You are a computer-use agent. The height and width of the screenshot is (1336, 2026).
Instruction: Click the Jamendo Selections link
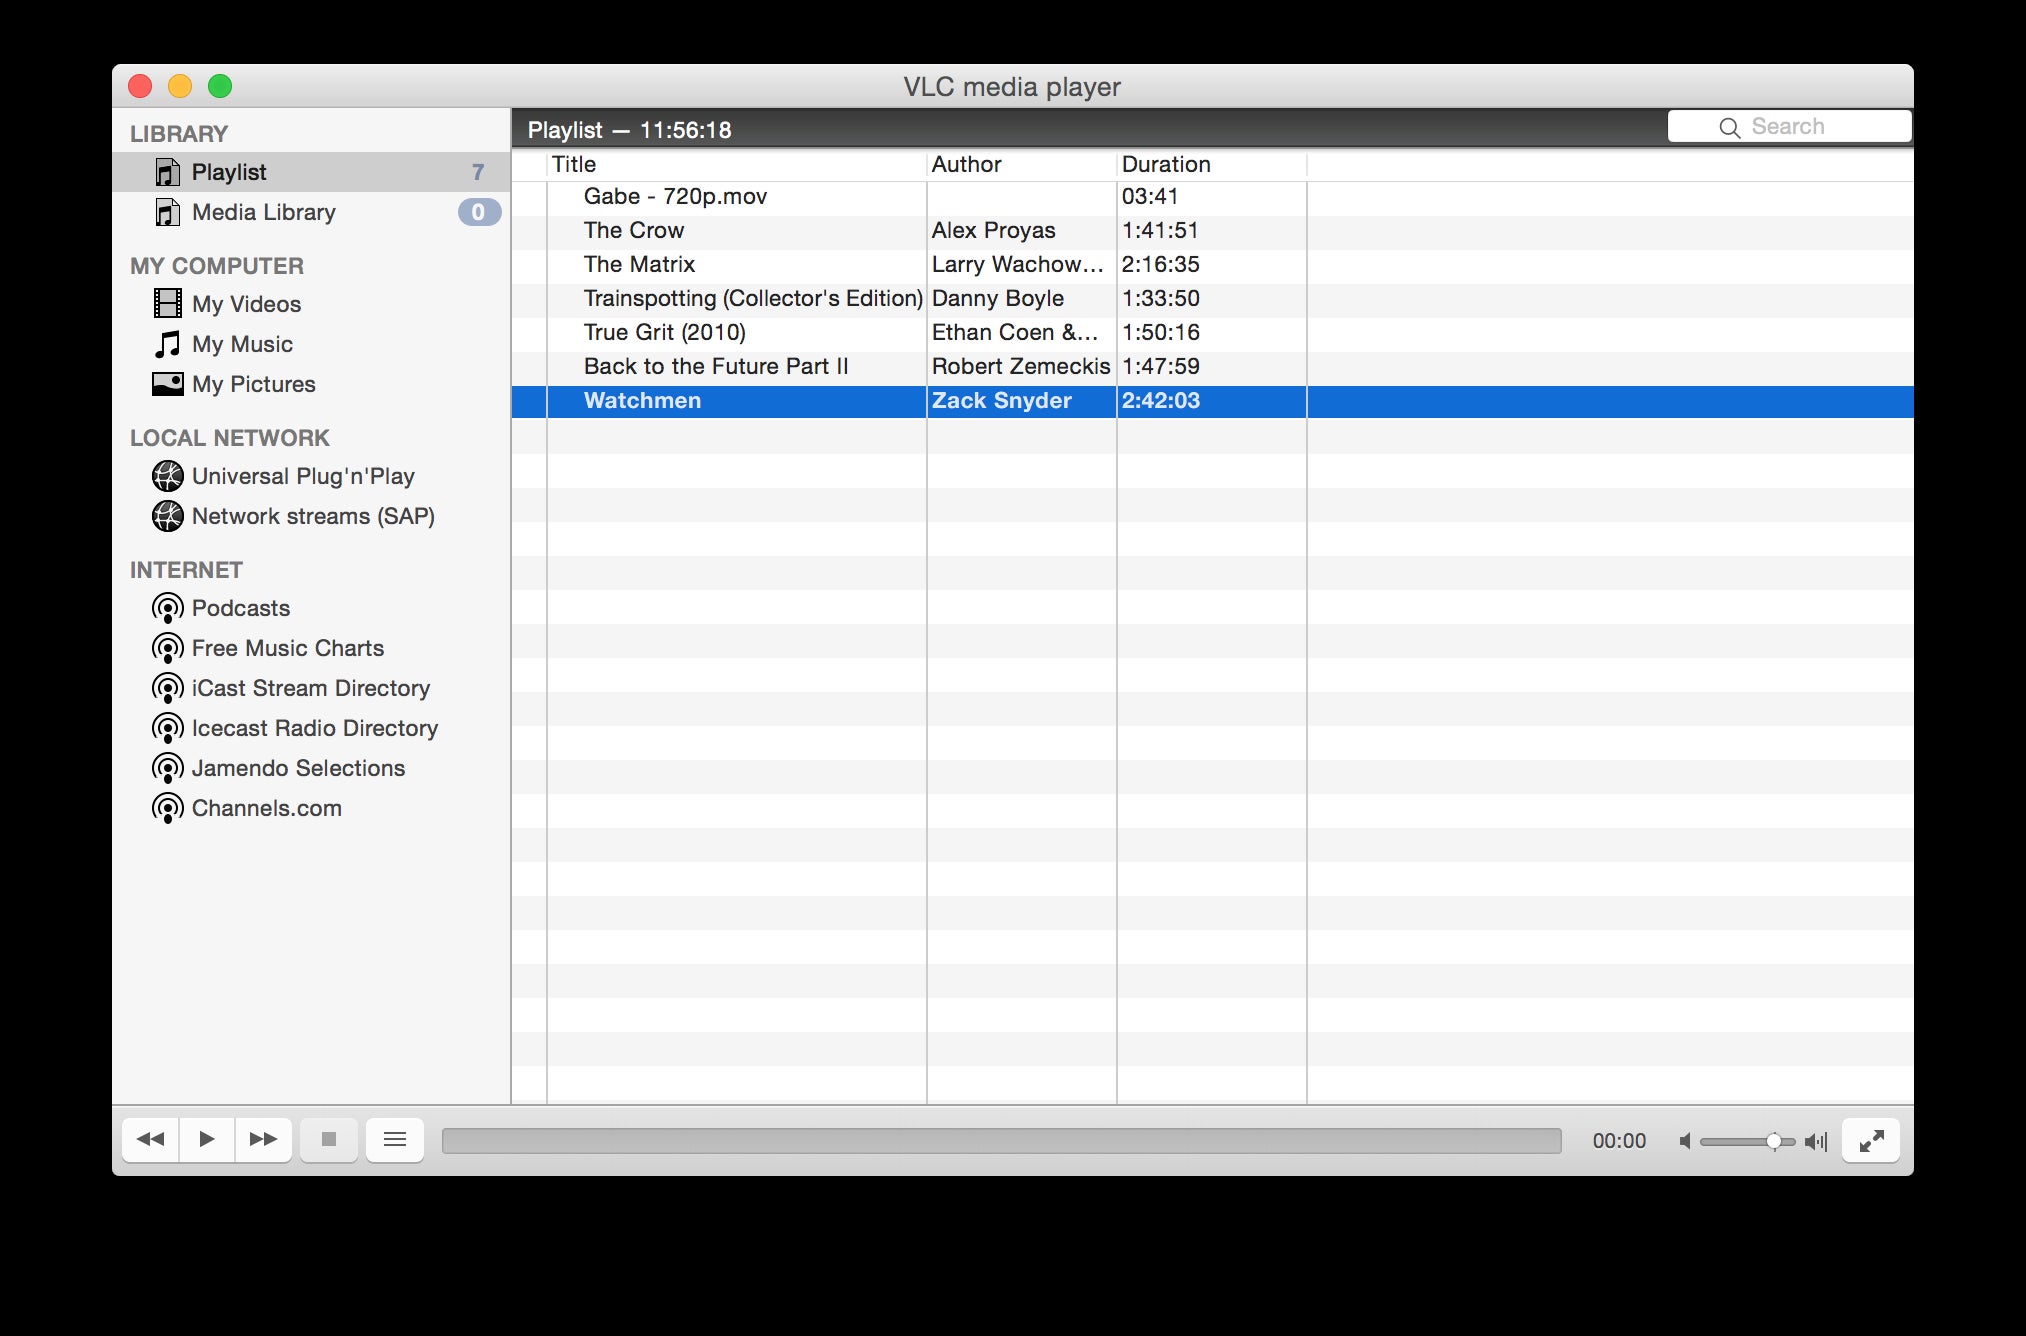(298, 768)
